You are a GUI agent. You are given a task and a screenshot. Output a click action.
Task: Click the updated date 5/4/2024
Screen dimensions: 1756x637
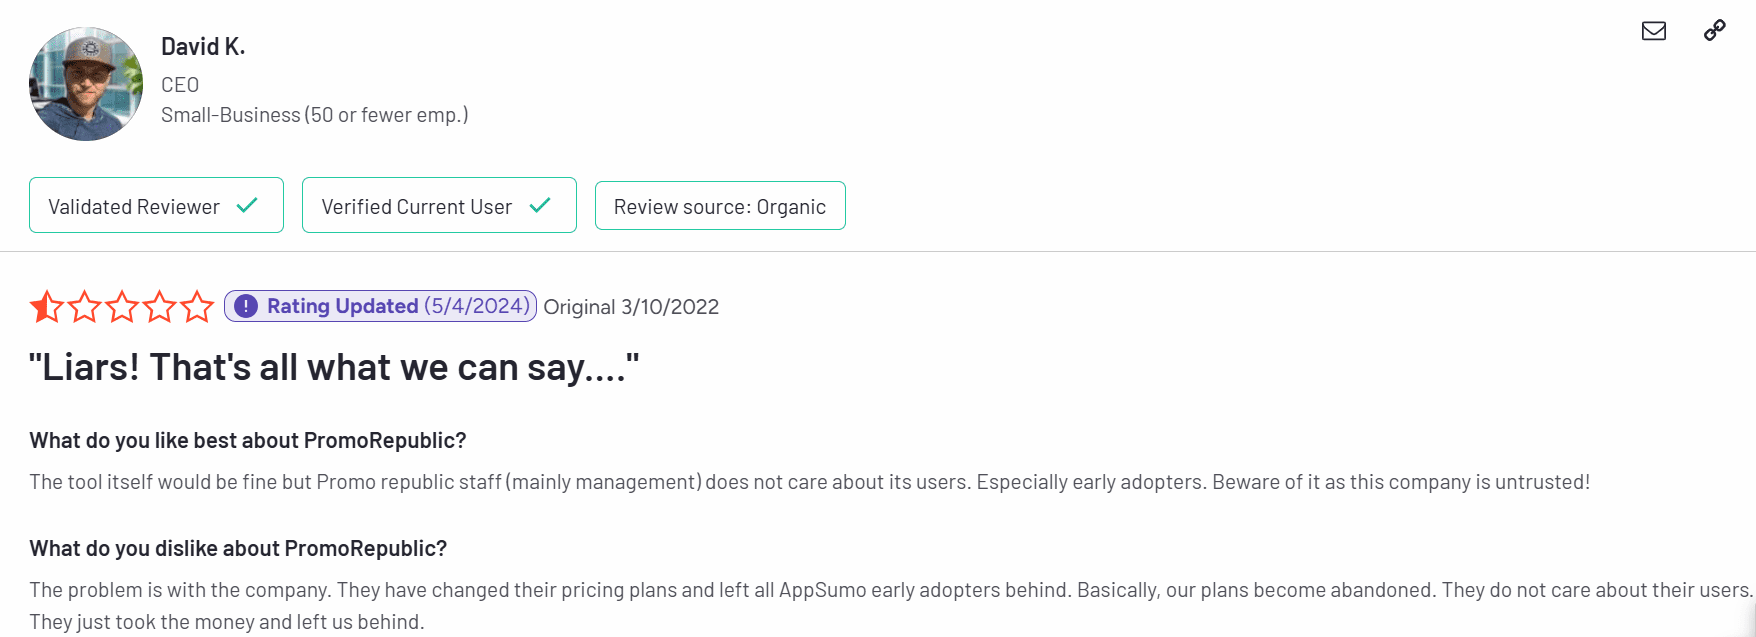[x=475, y=306]
